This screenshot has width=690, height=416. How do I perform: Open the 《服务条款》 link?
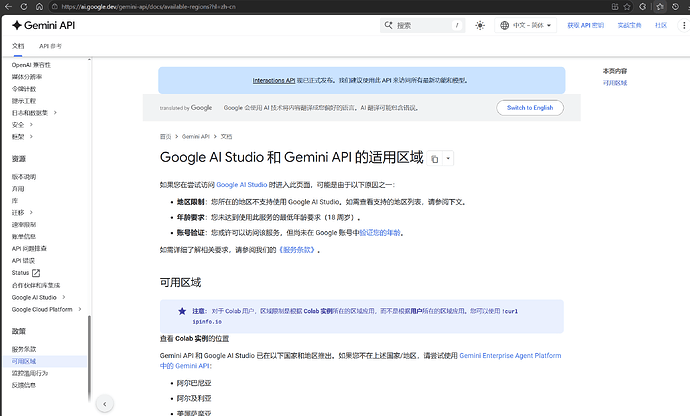coord(297,250)
